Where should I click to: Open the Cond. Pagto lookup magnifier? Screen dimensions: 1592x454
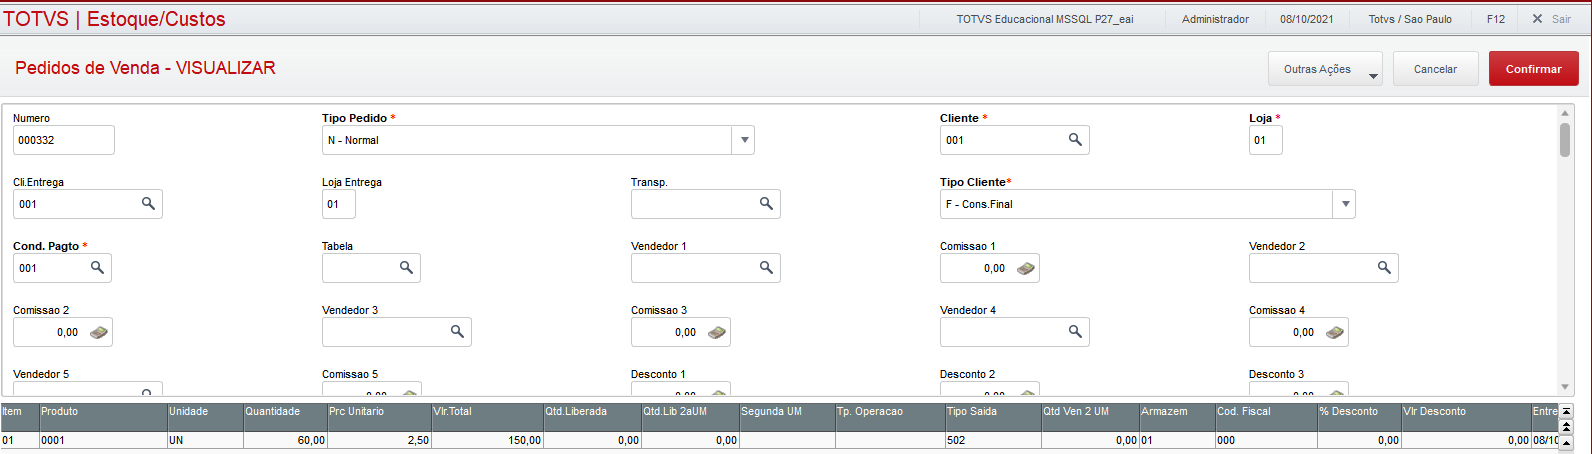click(x=97, y=268)
